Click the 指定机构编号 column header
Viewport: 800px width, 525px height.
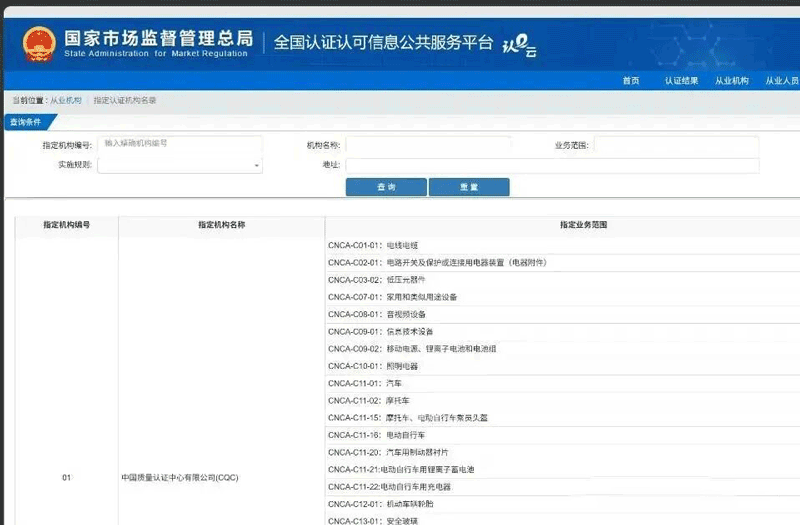pyautogui.click(x=67, y=224)
